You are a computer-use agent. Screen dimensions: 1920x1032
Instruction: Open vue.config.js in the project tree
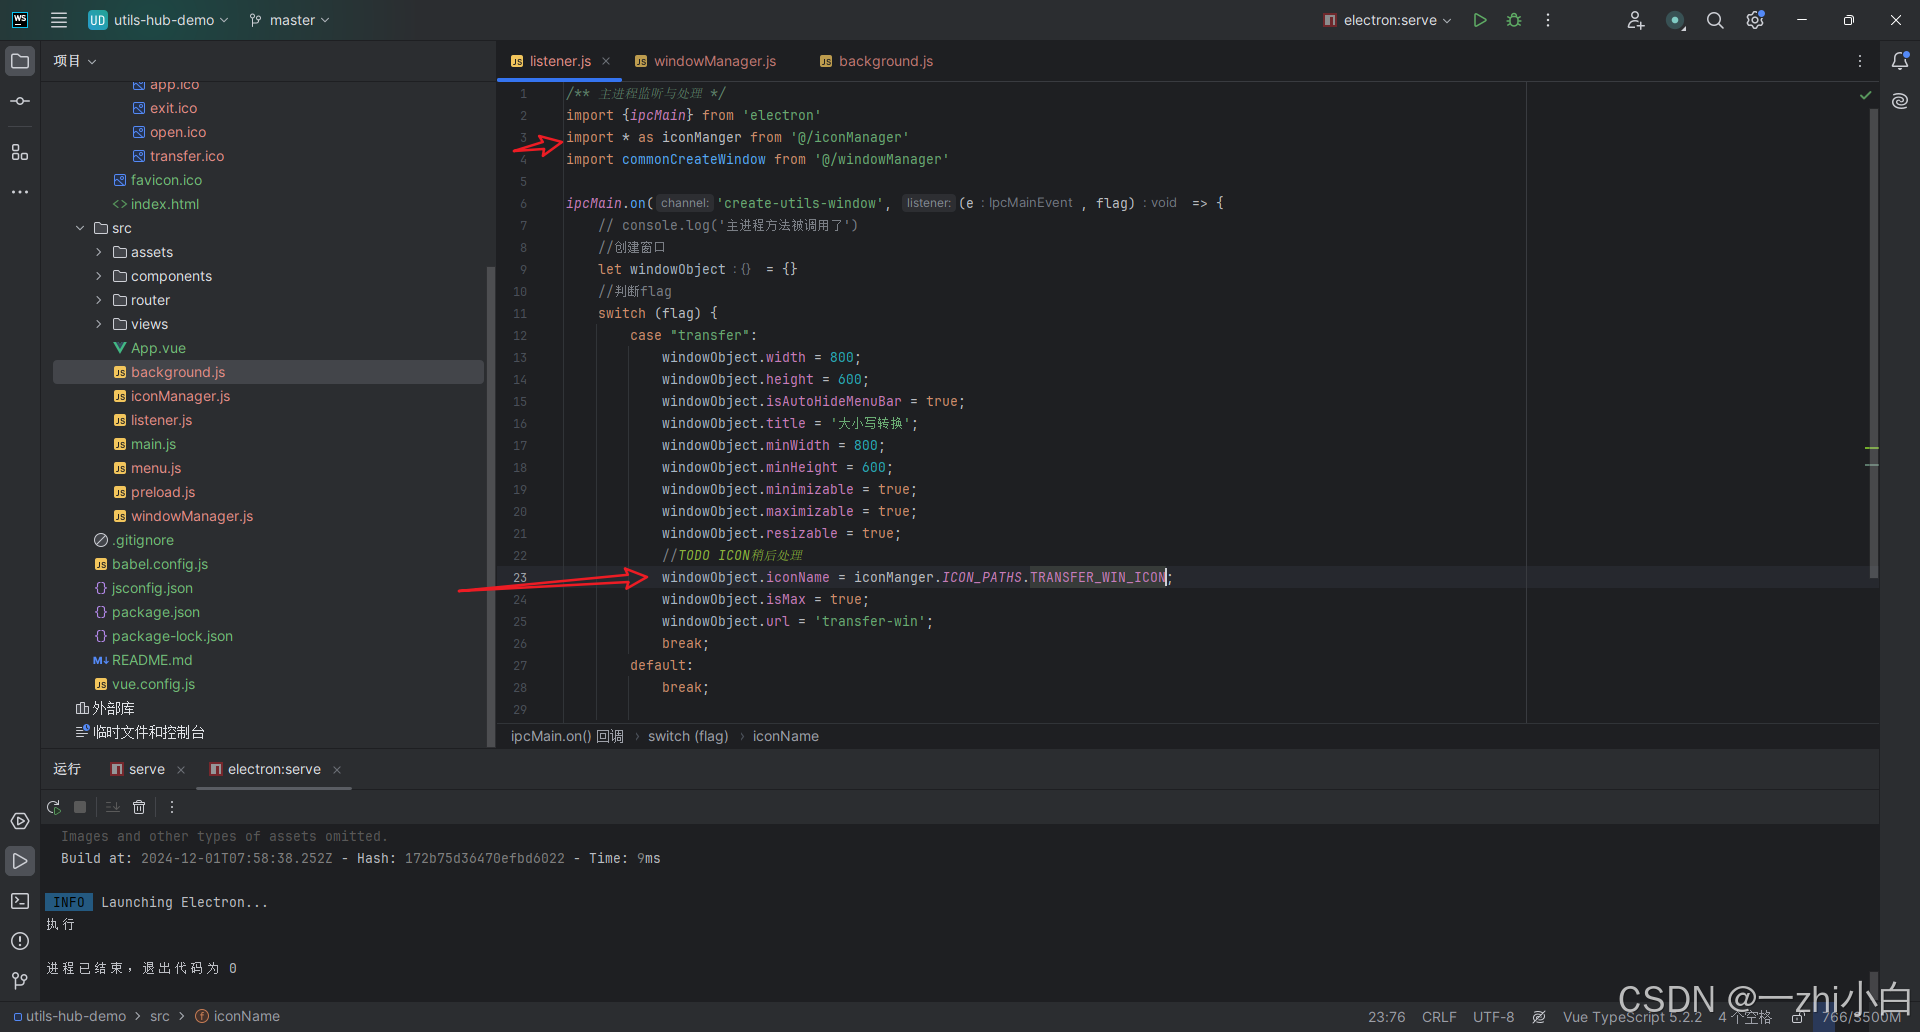point(153,684)
